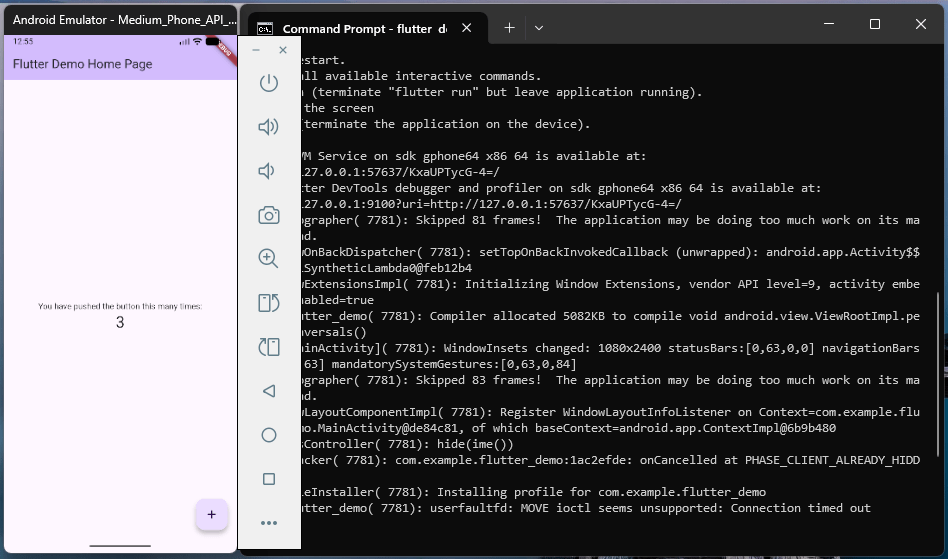Take a screenshot with the camera icon
Image resolution: width=948 pixels, height=559 pixels.
pos(269,215)
